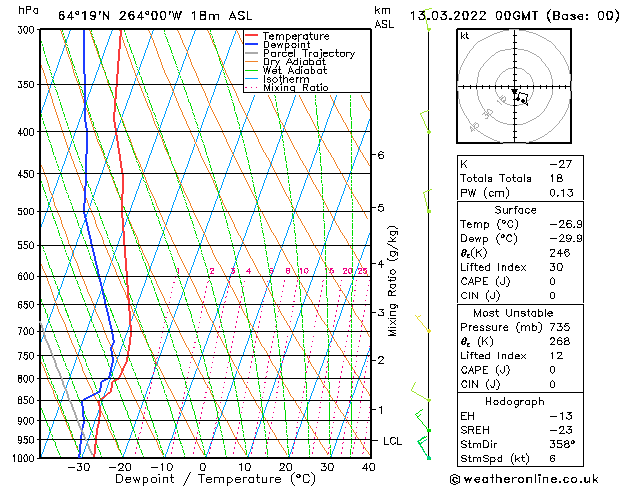Click the 'Temperature' legend entry
This screenshot has height=486, width=629.
point(296,36)
